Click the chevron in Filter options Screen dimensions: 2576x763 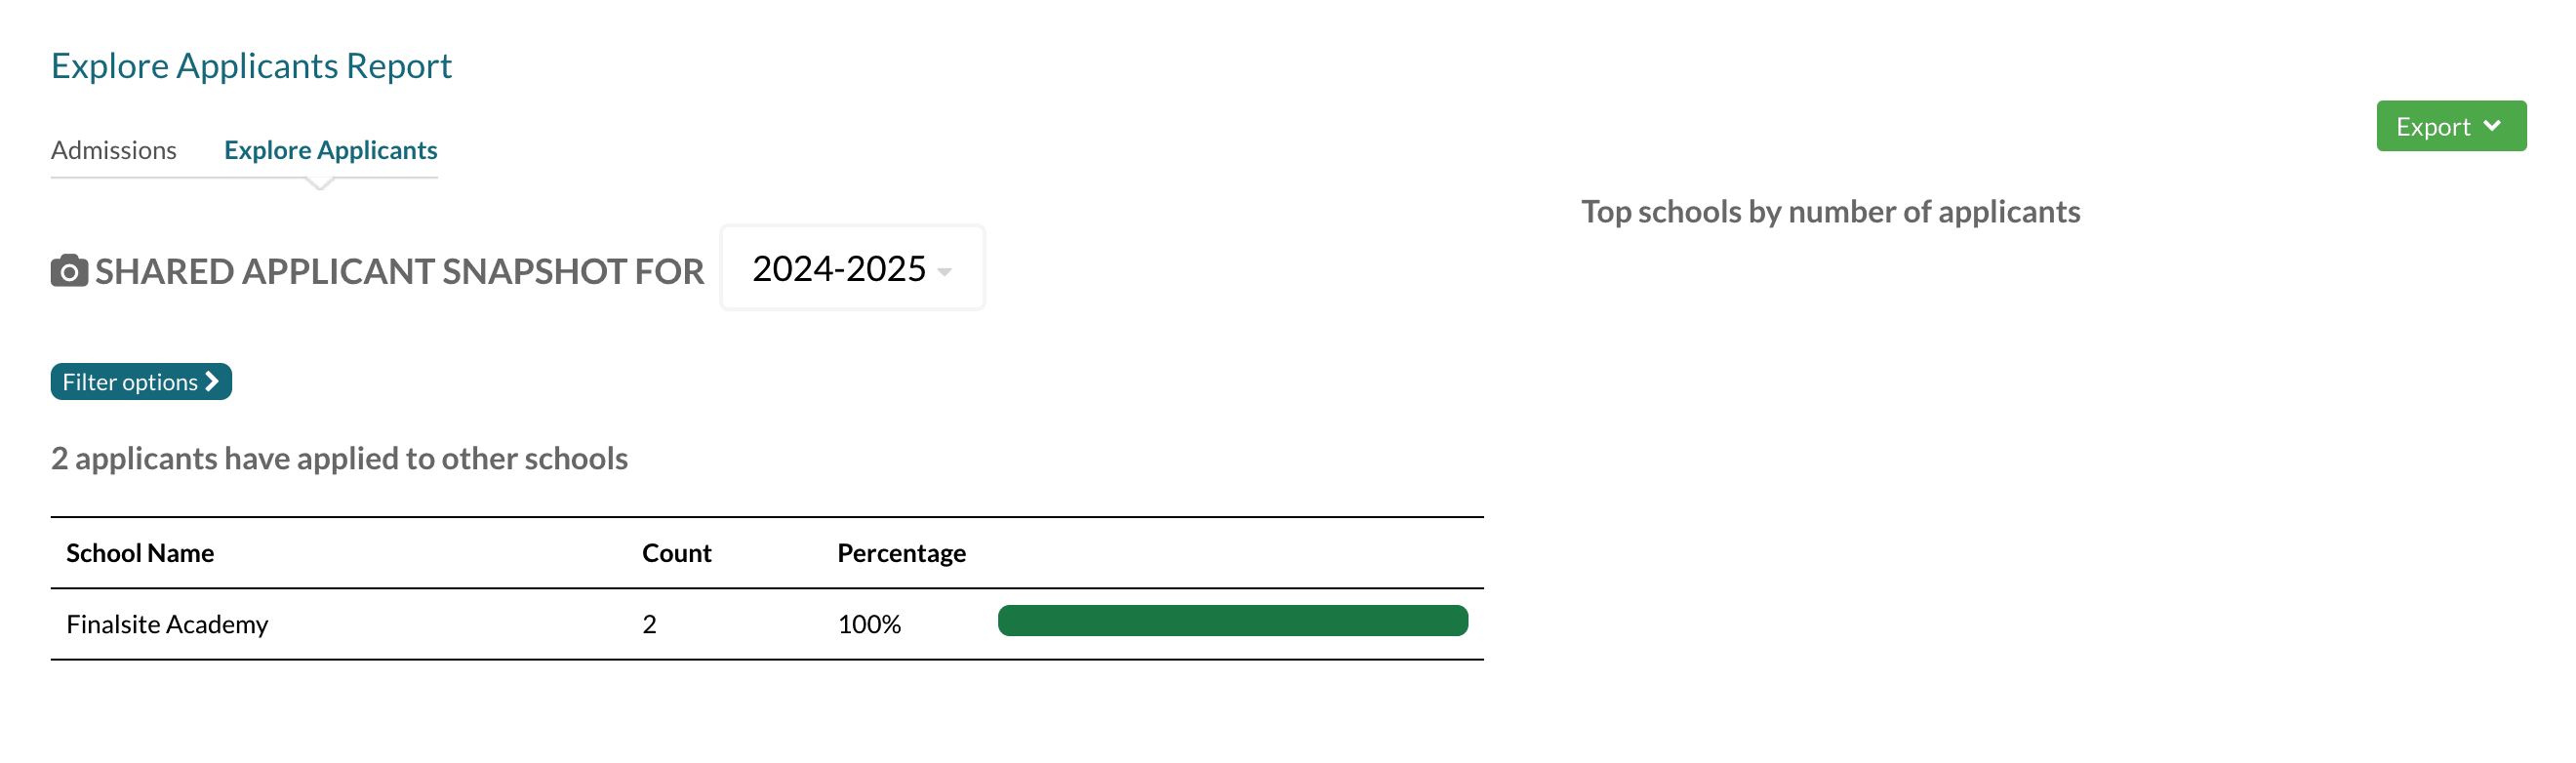(x=212, y=381)
